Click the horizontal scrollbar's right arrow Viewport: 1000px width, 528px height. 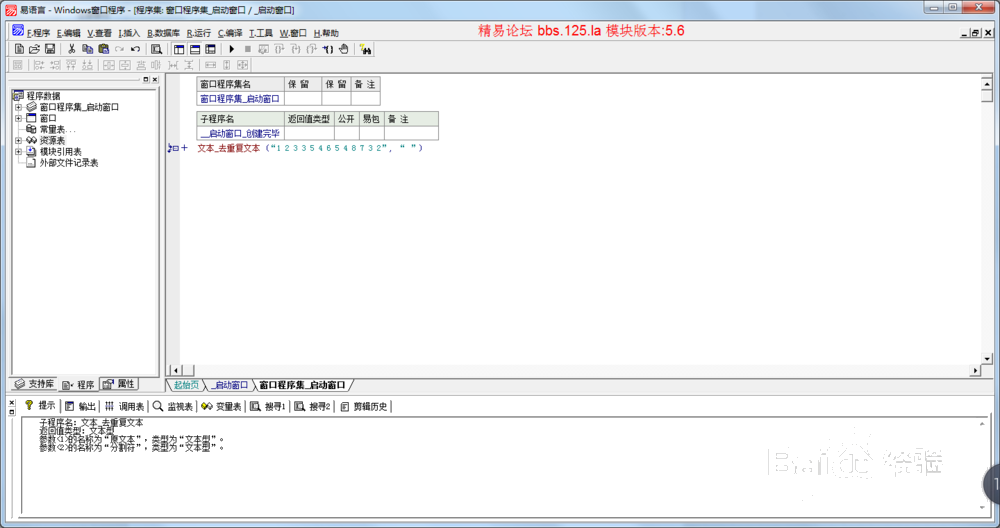tap(974, 371)
